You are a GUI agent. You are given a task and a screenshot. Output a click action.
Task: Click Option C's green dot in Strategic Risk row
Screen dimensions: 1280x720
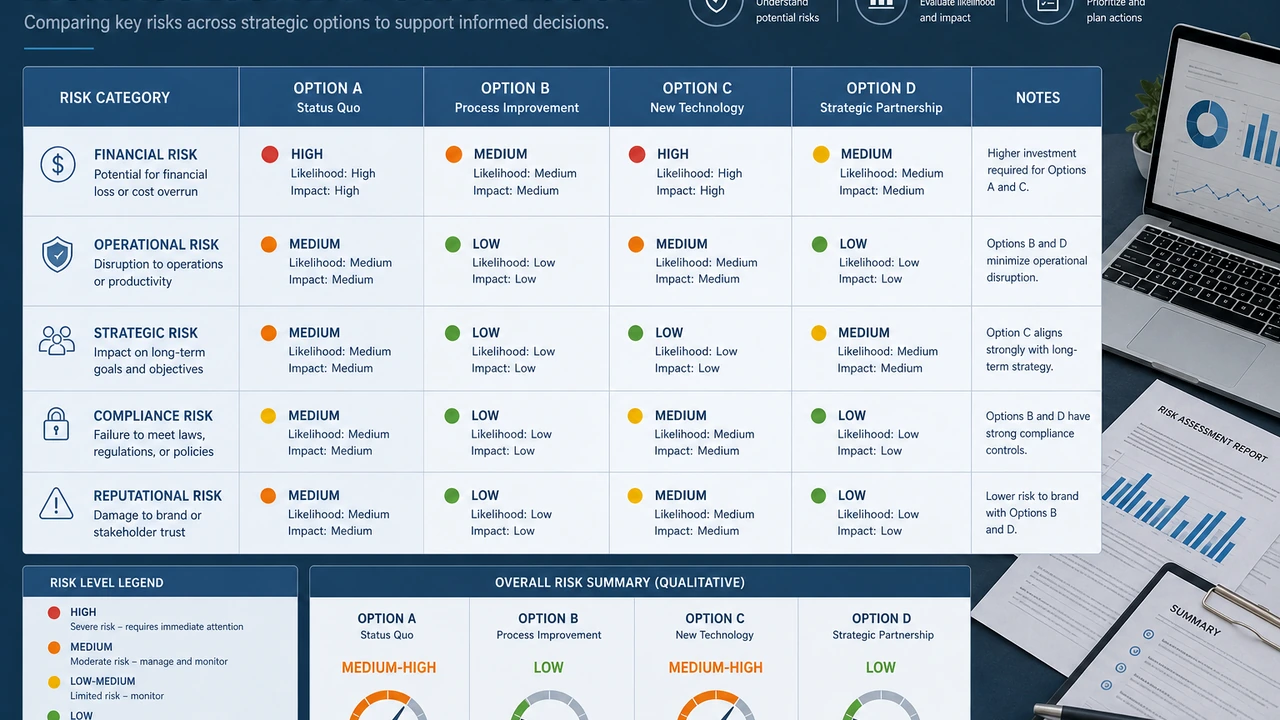pos(636,333)
